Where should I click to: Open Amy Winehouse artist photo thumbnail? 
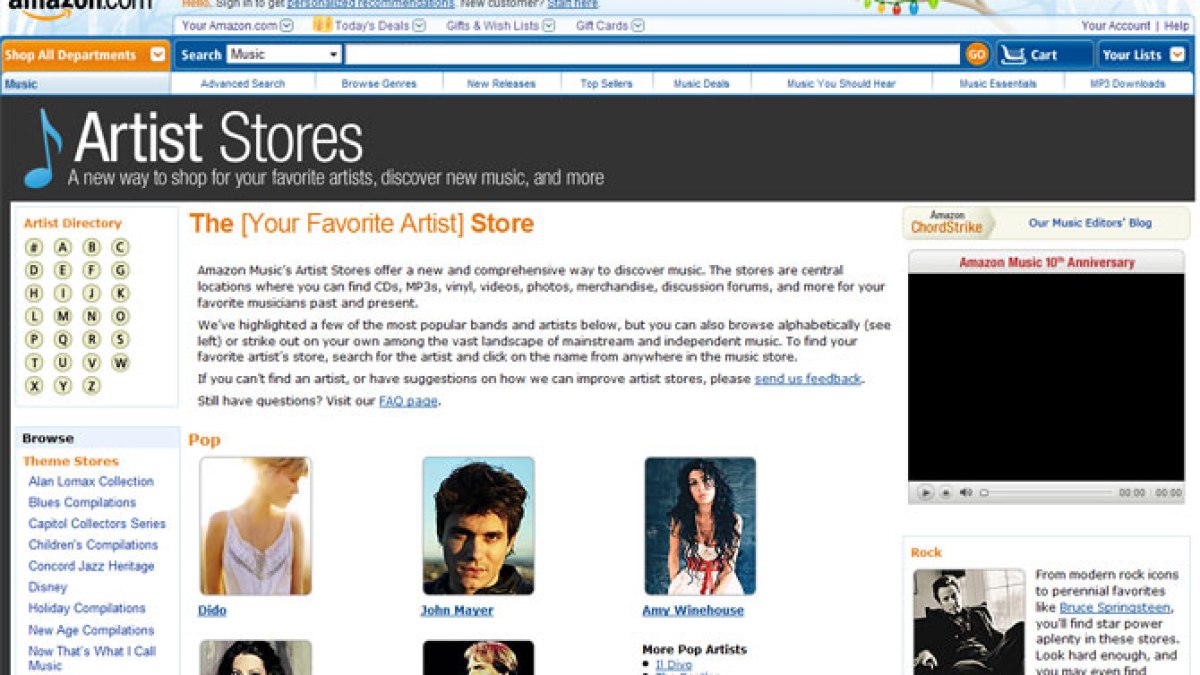click(700, 526)
